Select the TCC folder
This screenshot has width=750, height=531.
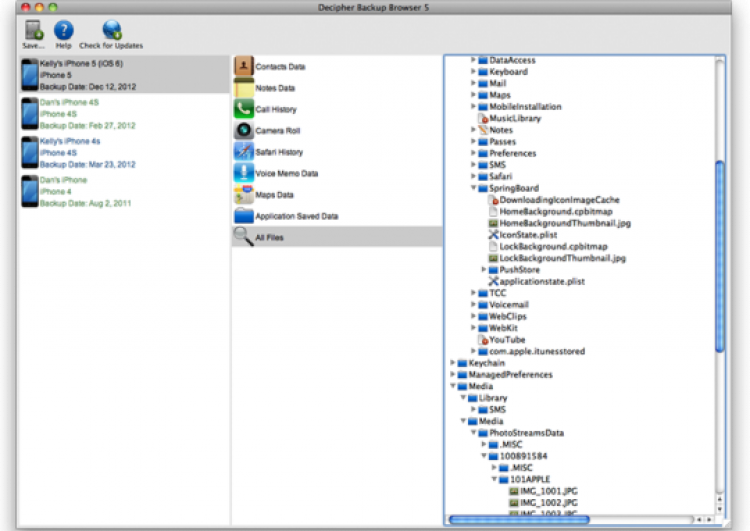(497, 293)
